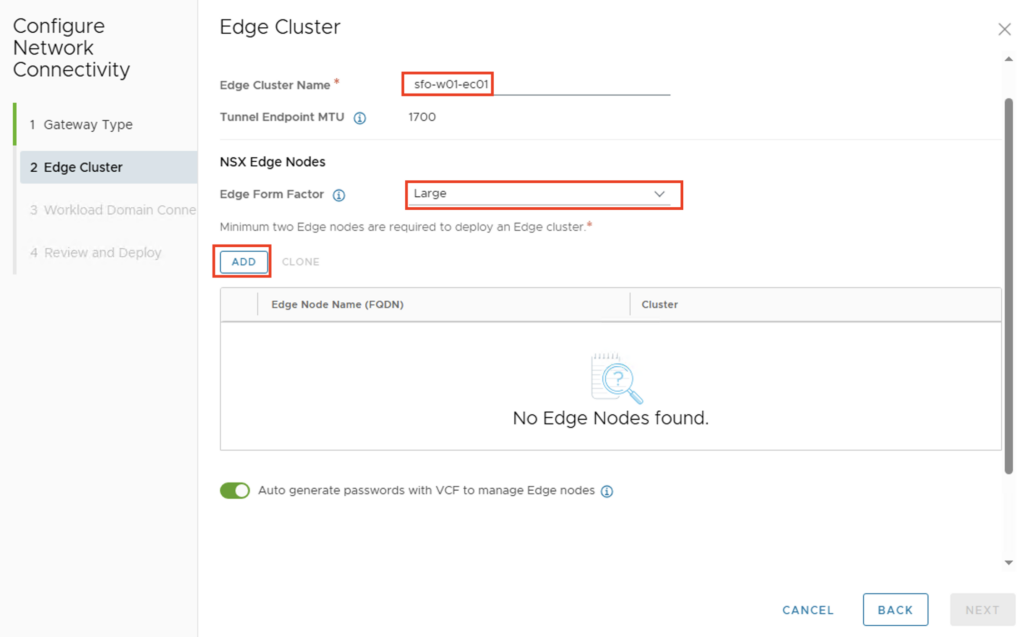Click the scrollbar down arrow

(x=1008, y=563)
